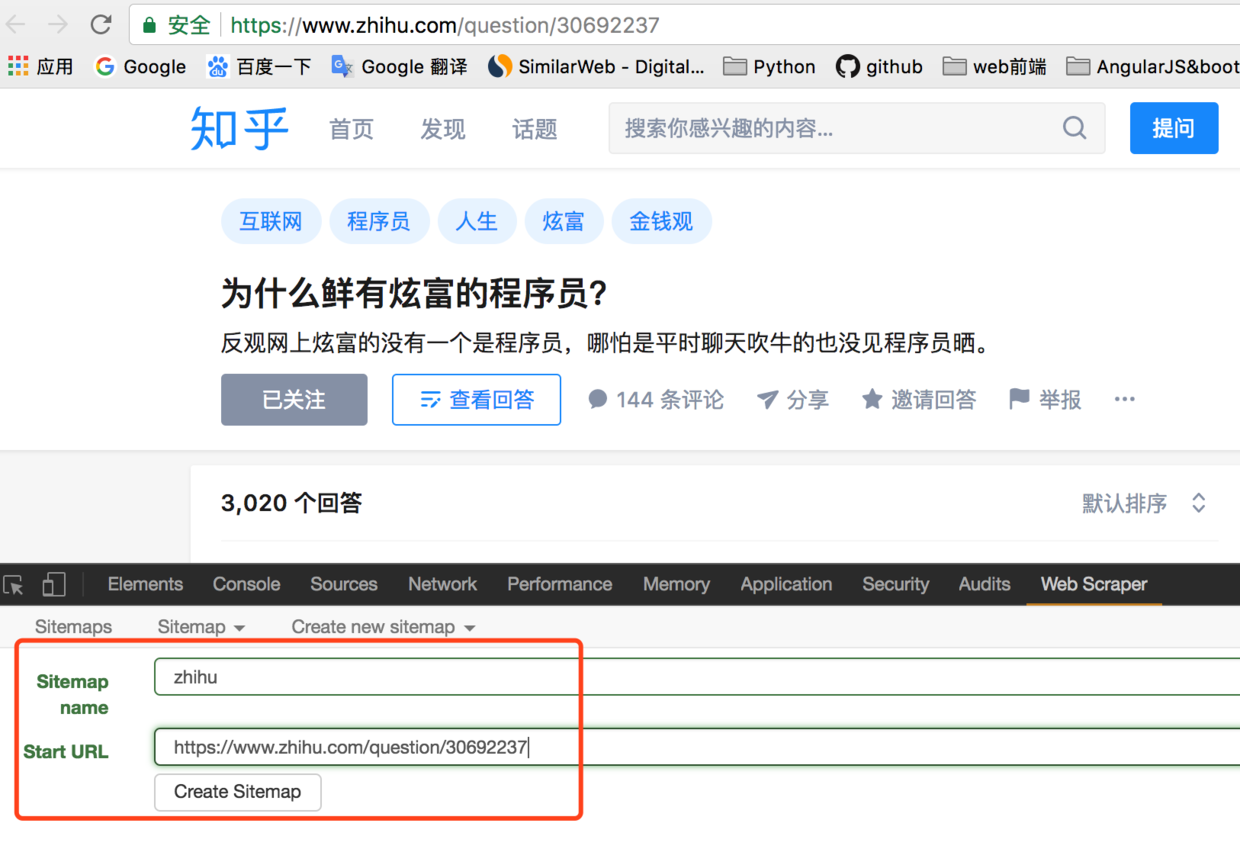
Task: Expand the Sitemap dropdown menu
Action: tap(201, 627)
